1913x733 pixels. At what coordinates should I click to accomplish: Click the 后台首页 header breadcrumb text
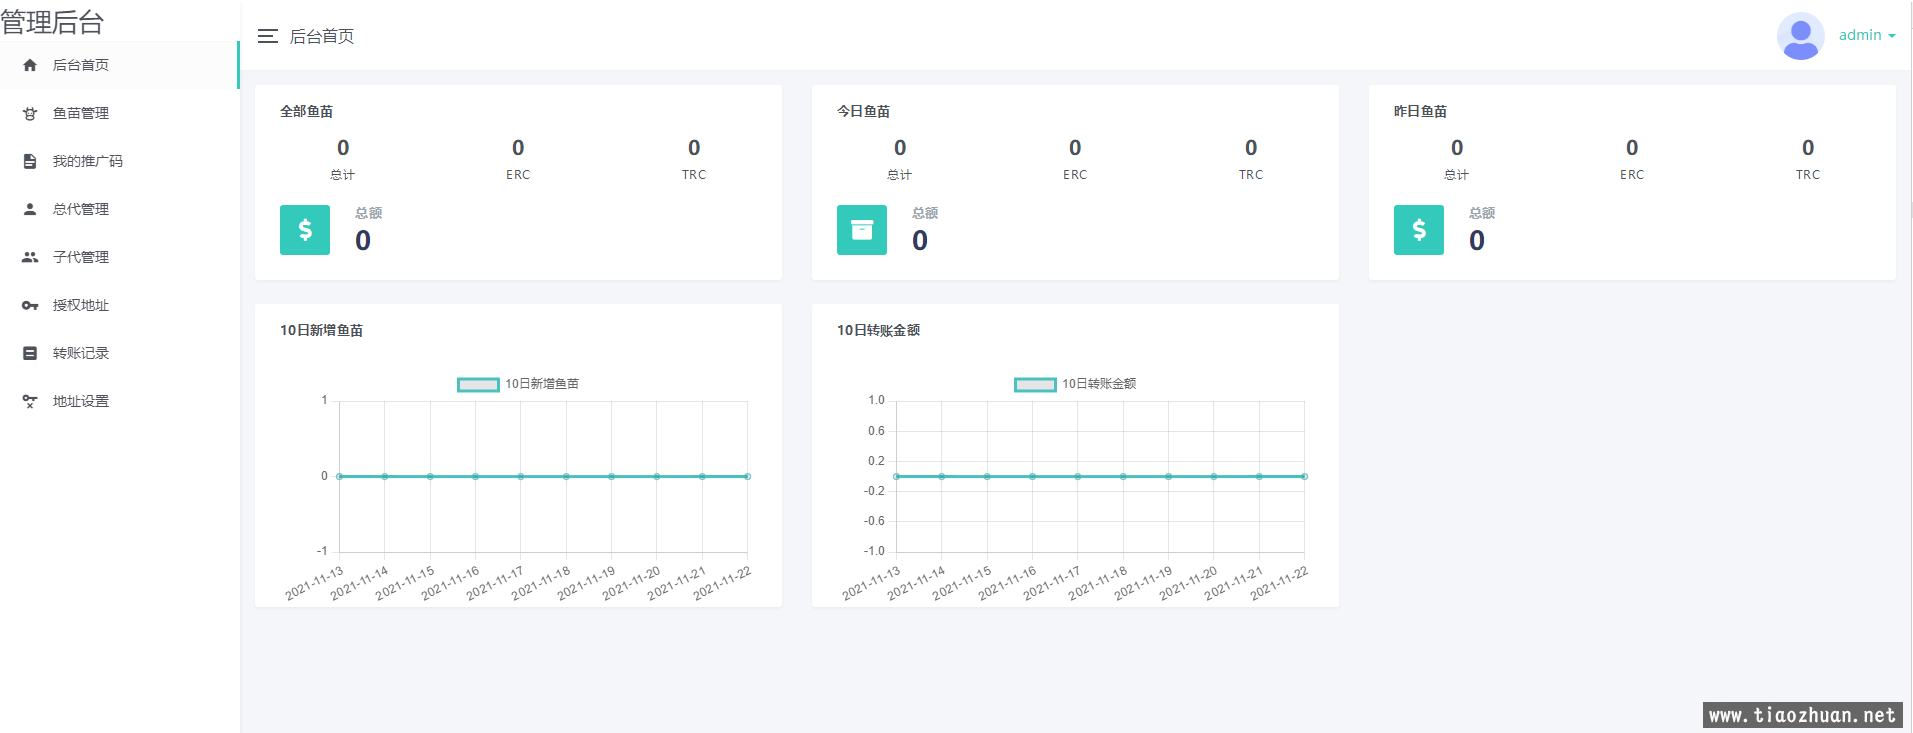(x=322, y=36)
